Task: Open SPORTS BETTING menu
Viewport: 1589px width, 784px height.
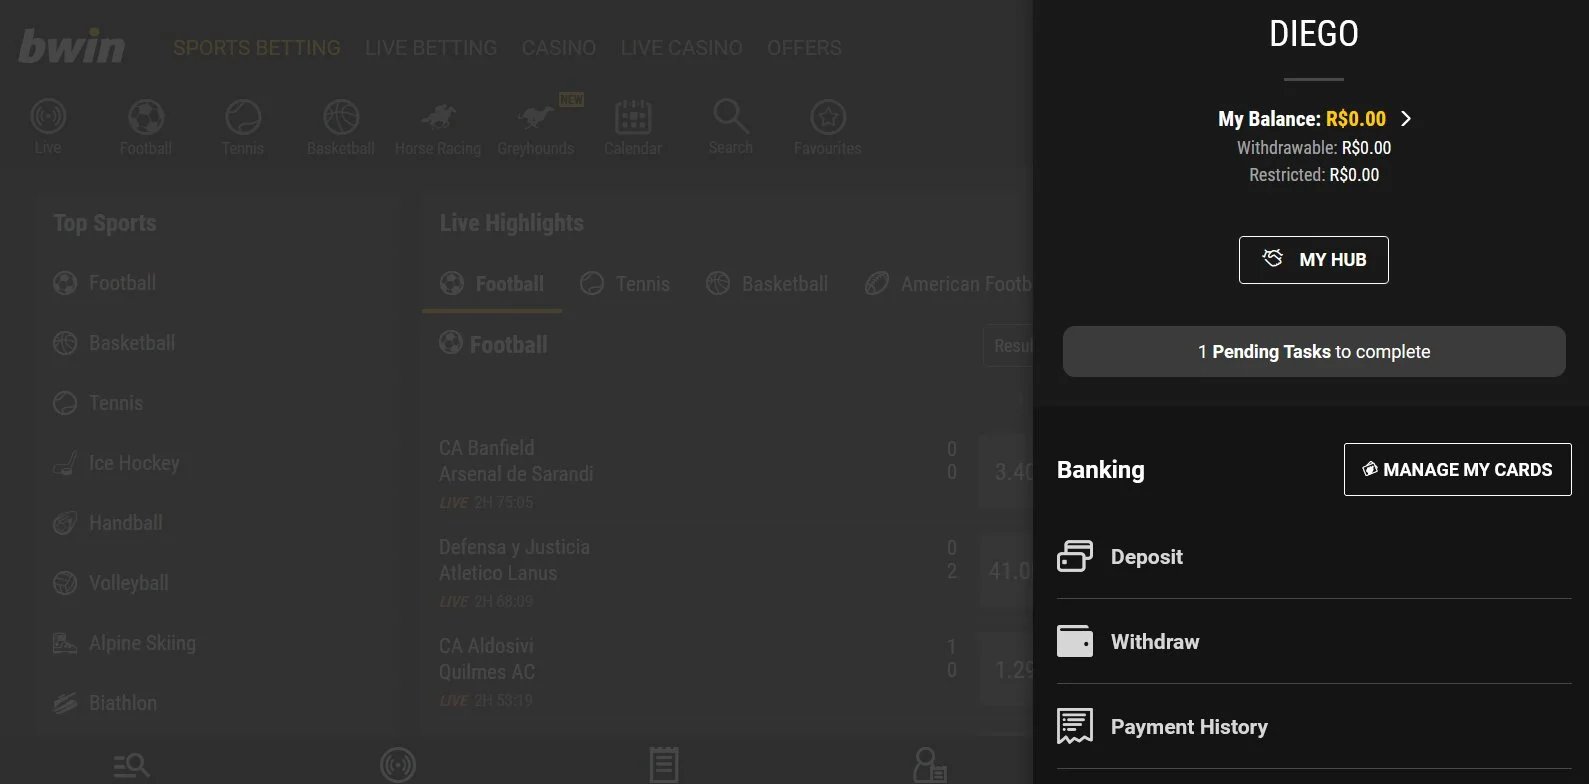Action: tap(257, 48)
